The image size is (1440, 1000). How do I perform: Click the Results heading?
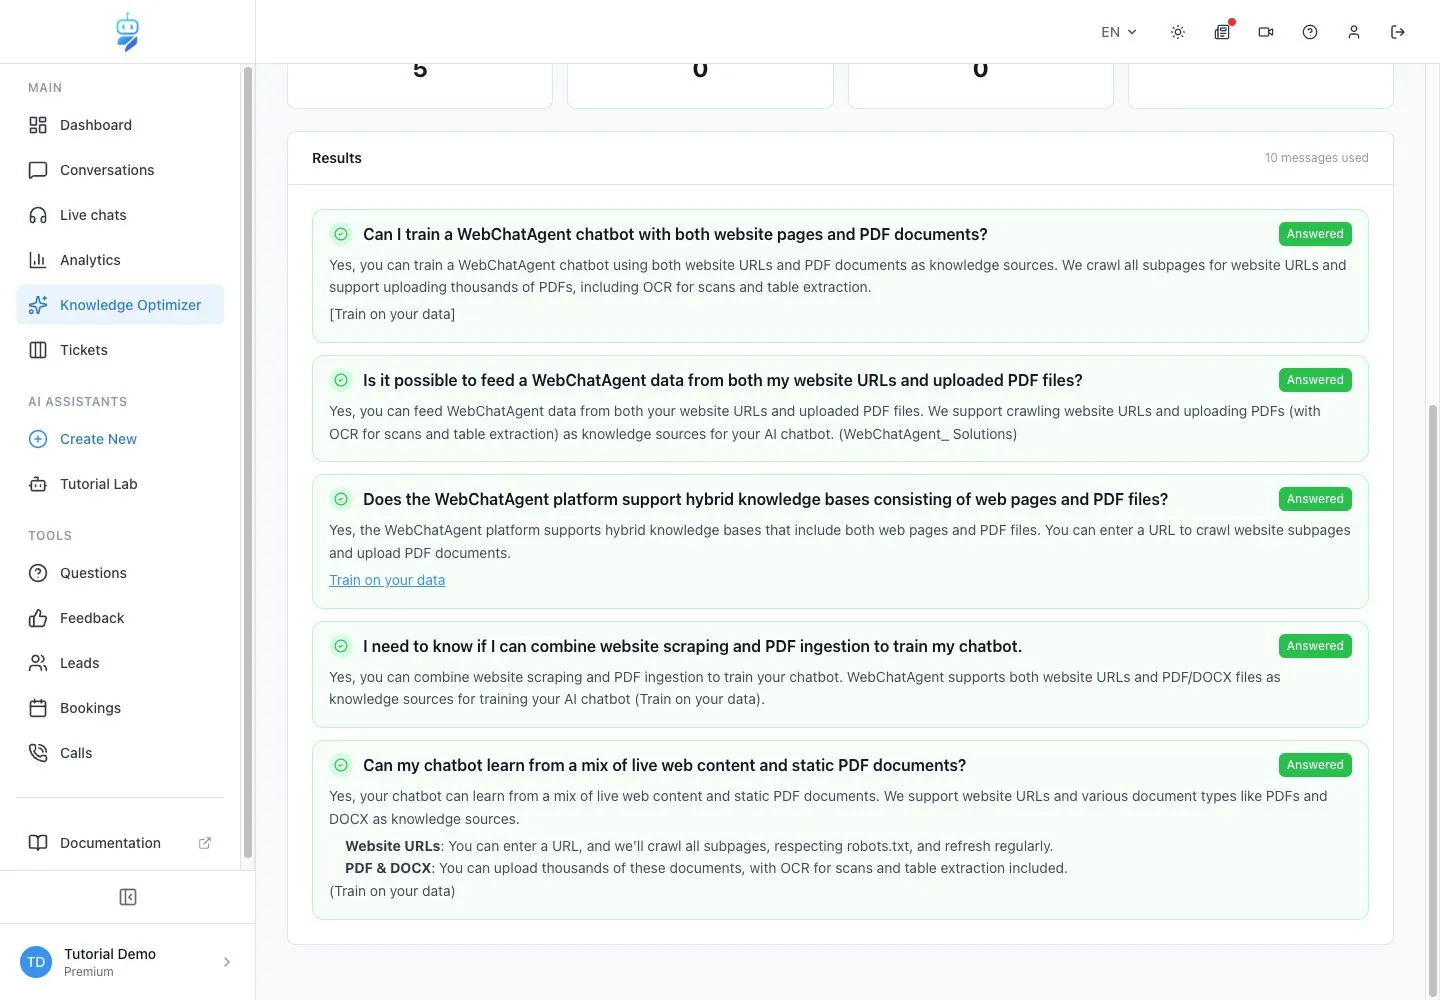click(337, 158)
